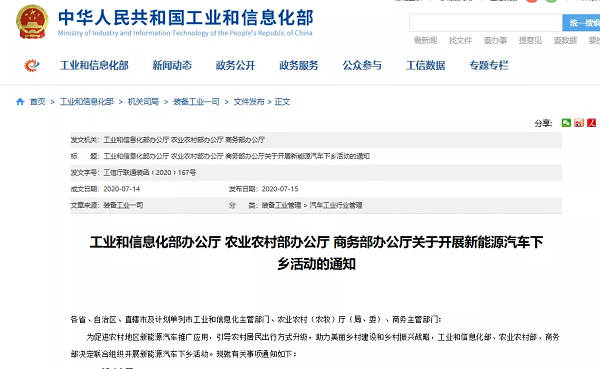Open 新闻动态 navigation menu
Screen dimensions: 600x369
(x=172, y=65)
